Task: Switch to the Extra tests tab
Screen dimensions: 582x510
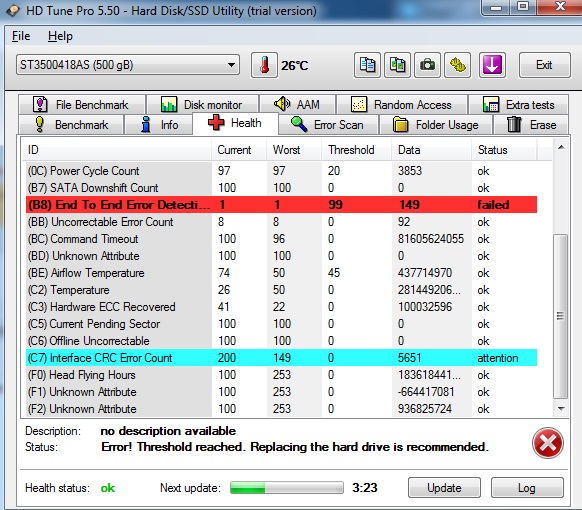Action: pyautogui.click(x=519, y=105)
